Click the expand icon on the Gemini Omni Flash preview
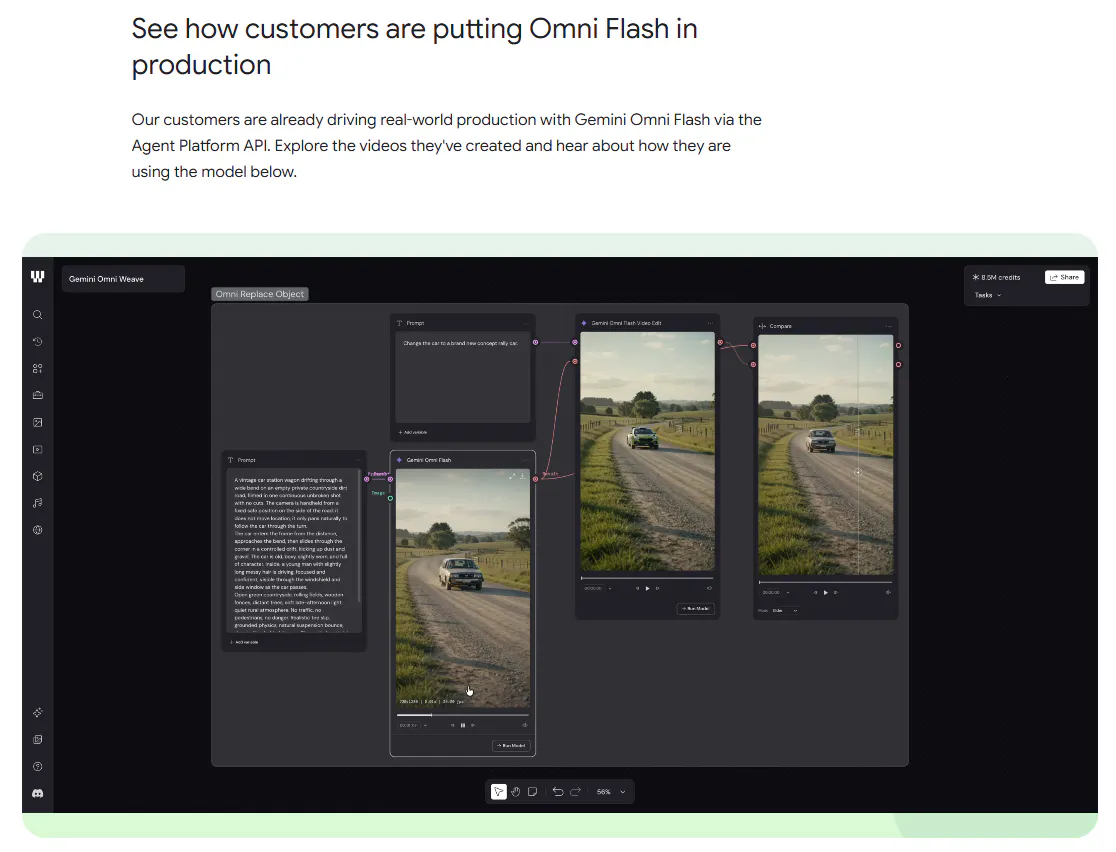 tap(512, 476)
